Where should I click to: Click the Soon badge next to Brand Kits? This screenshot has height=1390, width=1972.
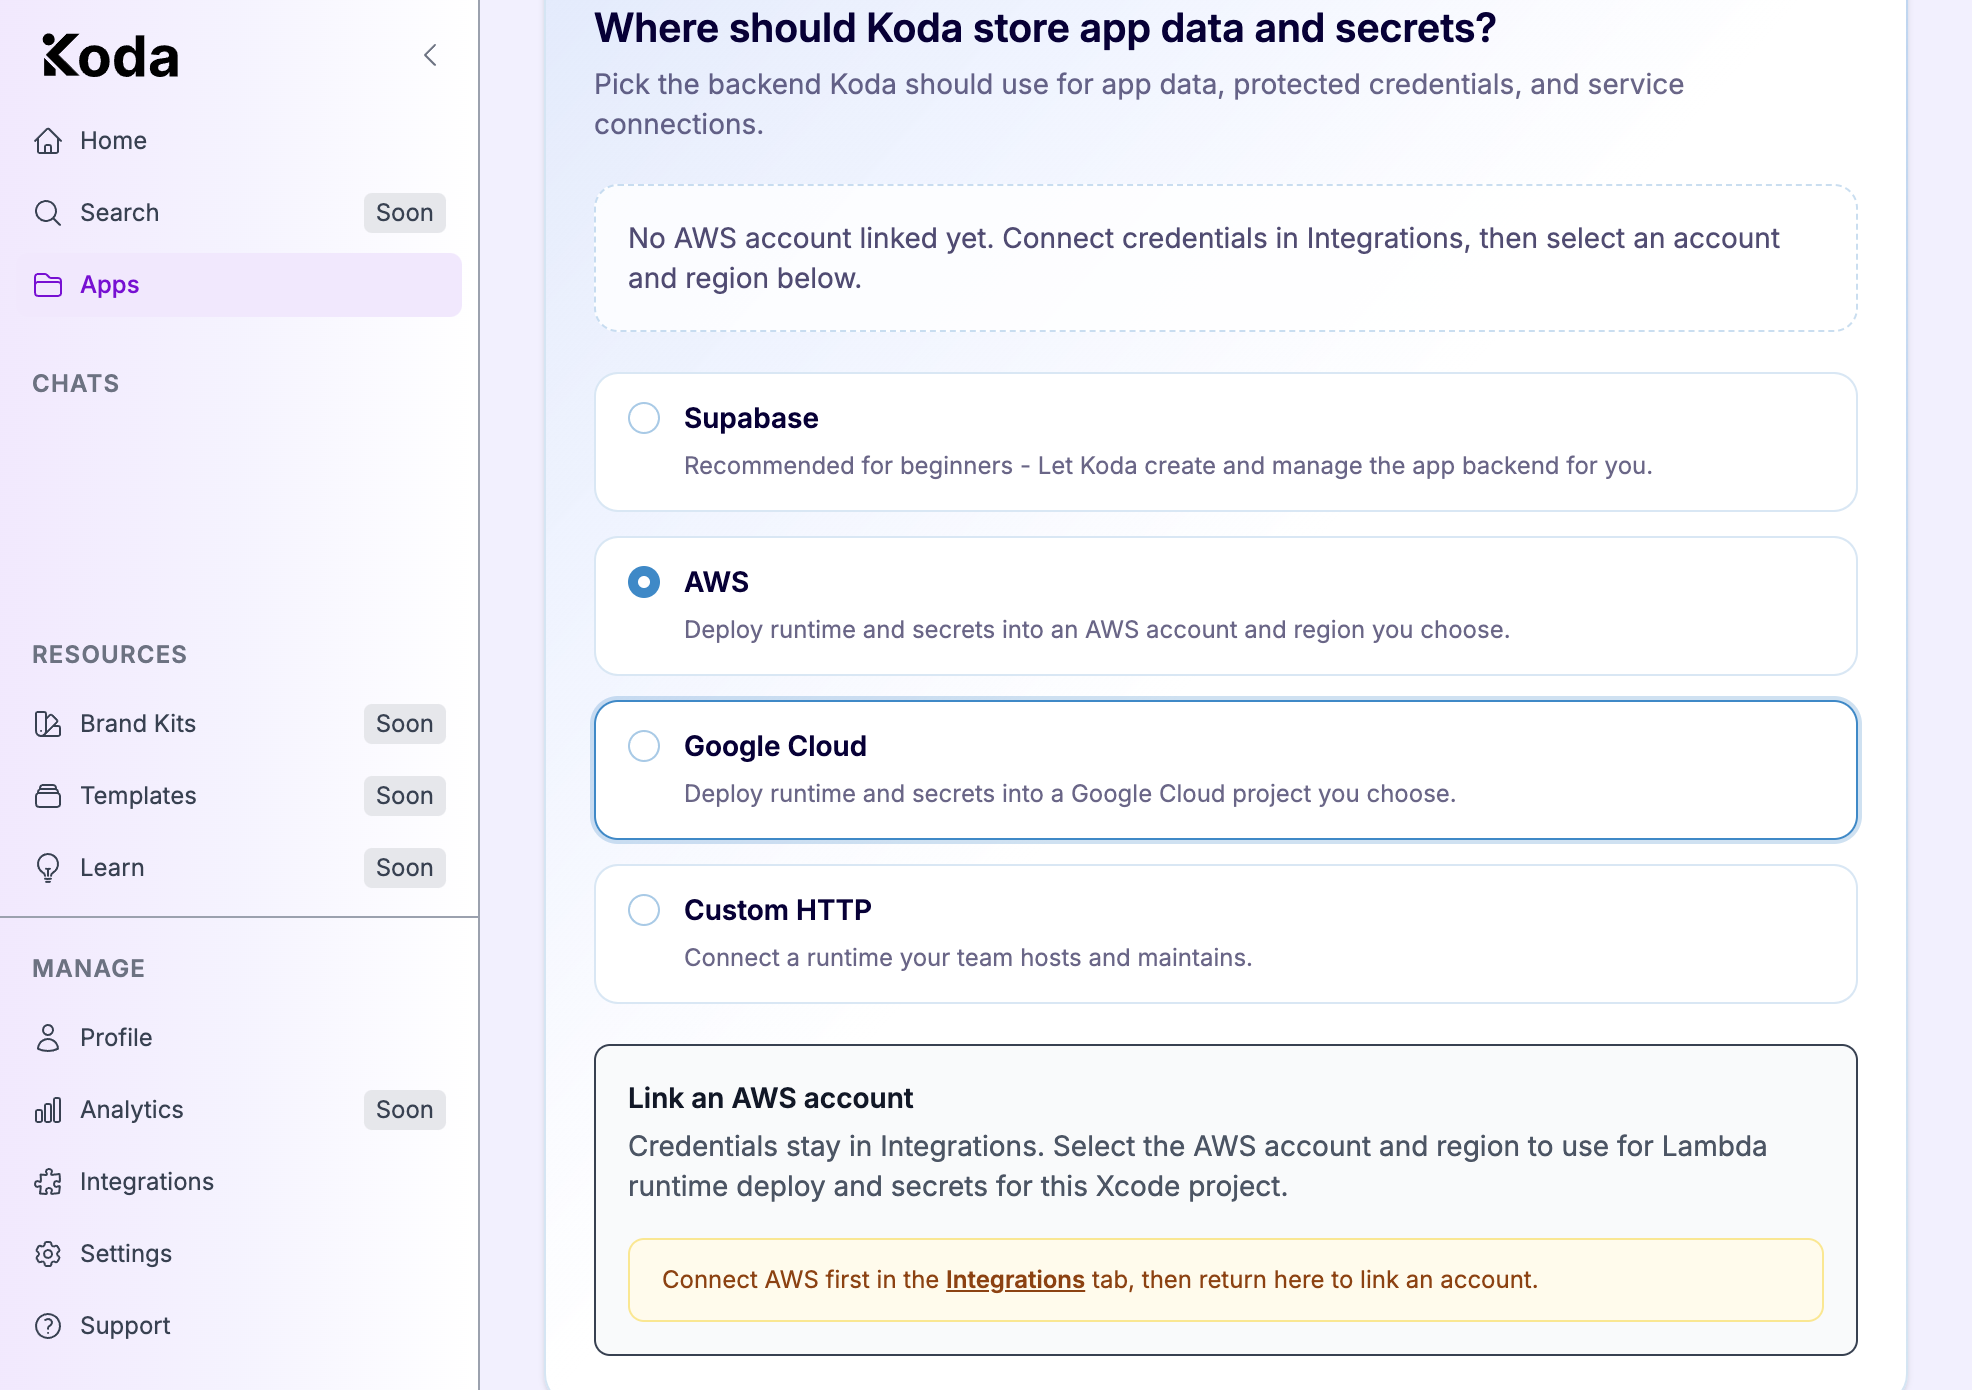click(x=405, y=724)
